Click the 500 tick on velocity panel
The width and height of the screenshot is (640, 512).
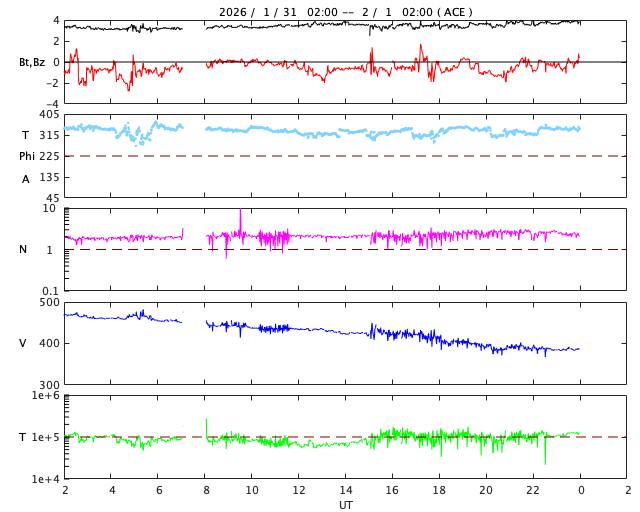tap(49, 302)
